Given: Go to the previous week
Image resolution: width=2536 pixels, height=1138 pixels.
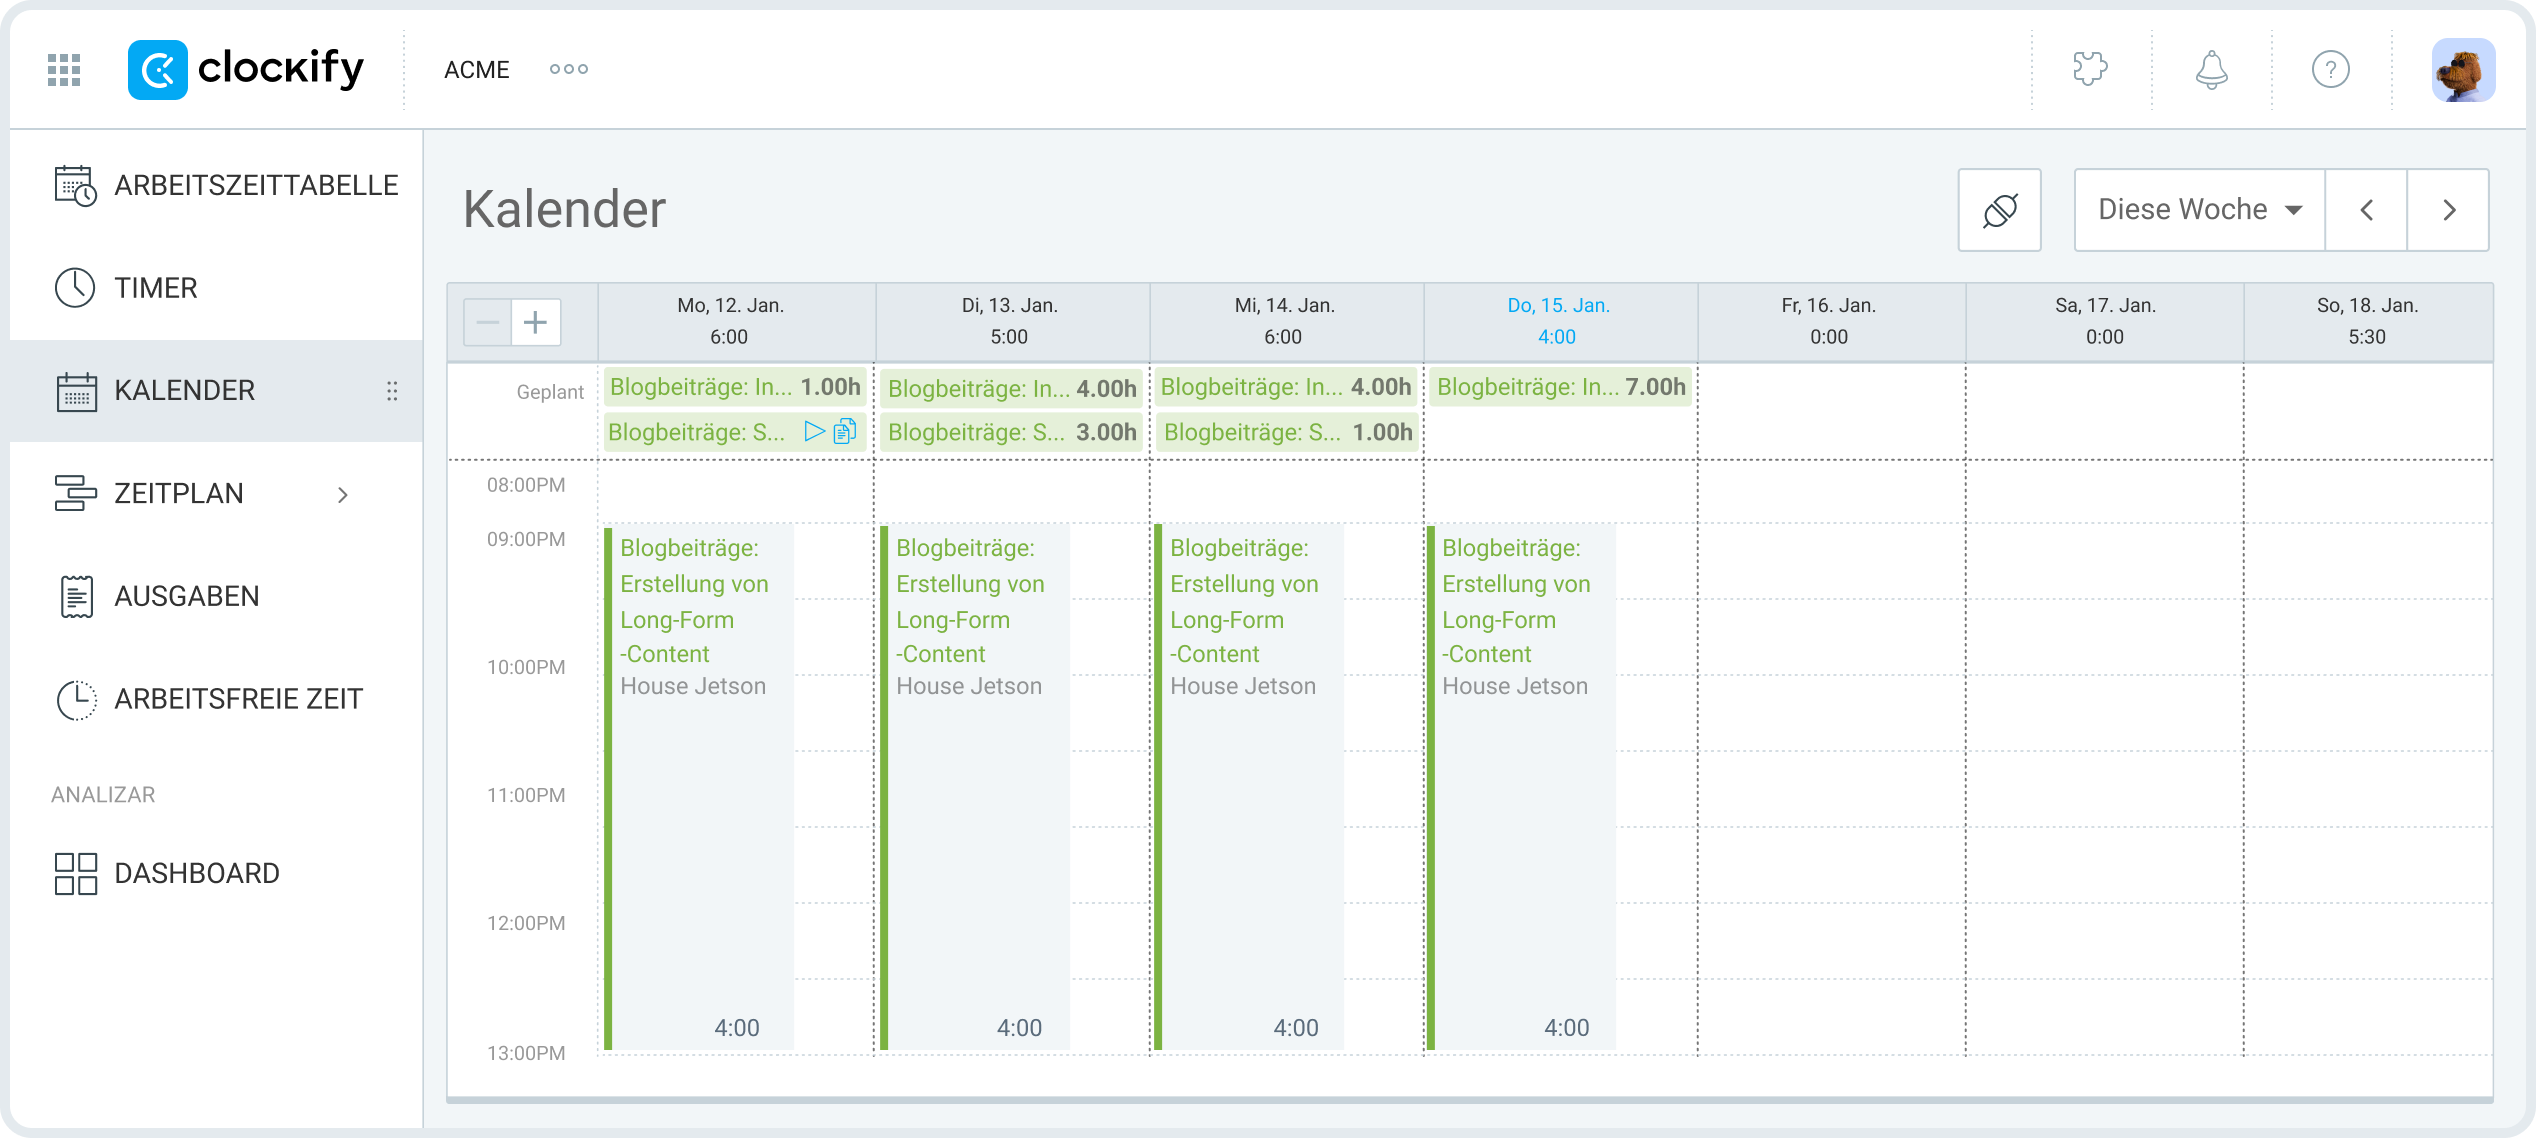Looking at the screenshot, I should point(2366,210).
